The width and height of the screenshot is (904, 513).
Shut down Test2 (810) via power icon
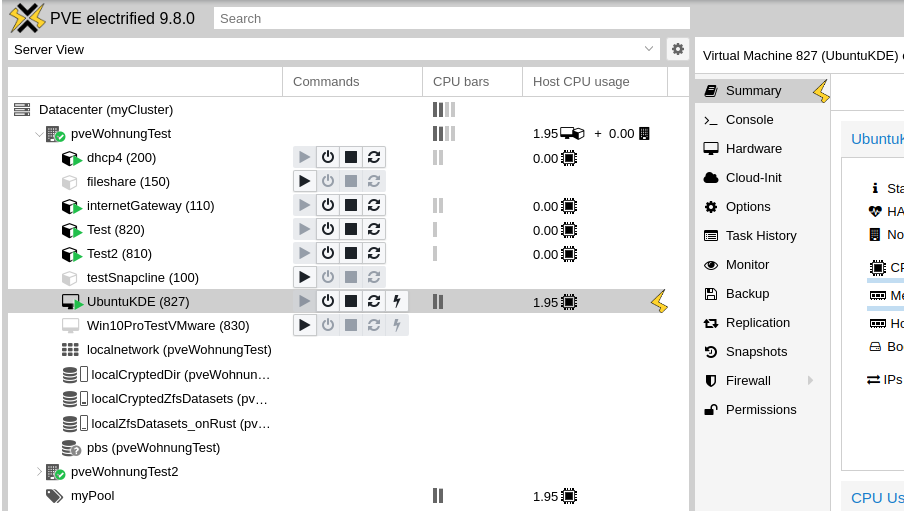[x=327, y=254]
